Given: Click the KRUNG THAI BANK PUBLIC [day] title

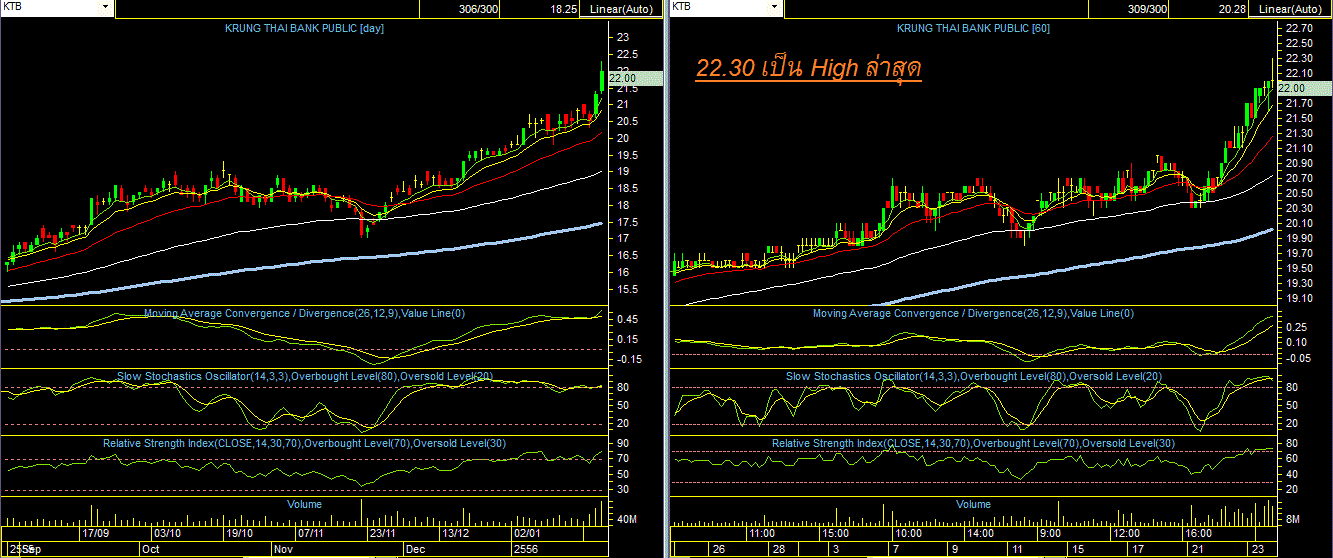Looking at the screenshot, I should [303, 28].
